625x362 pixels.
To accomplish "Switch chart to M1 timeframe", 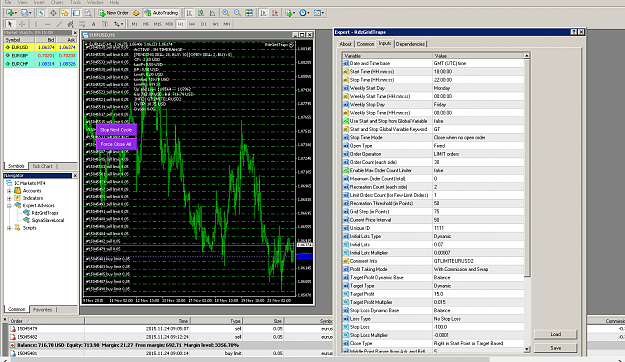I will pos(134,24).
